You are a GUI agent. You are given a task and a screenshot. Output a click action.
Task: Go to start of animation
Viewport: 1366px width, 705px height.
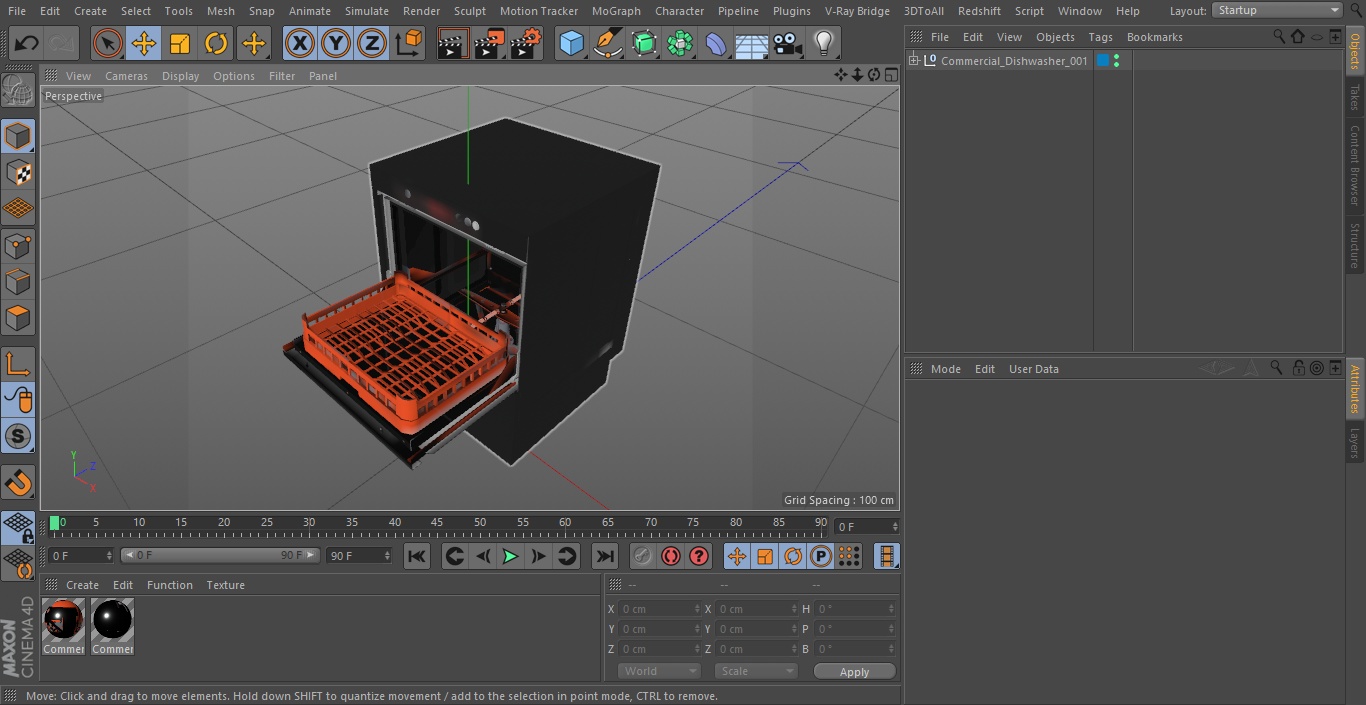pyautogui.click(x=417, y=556)
